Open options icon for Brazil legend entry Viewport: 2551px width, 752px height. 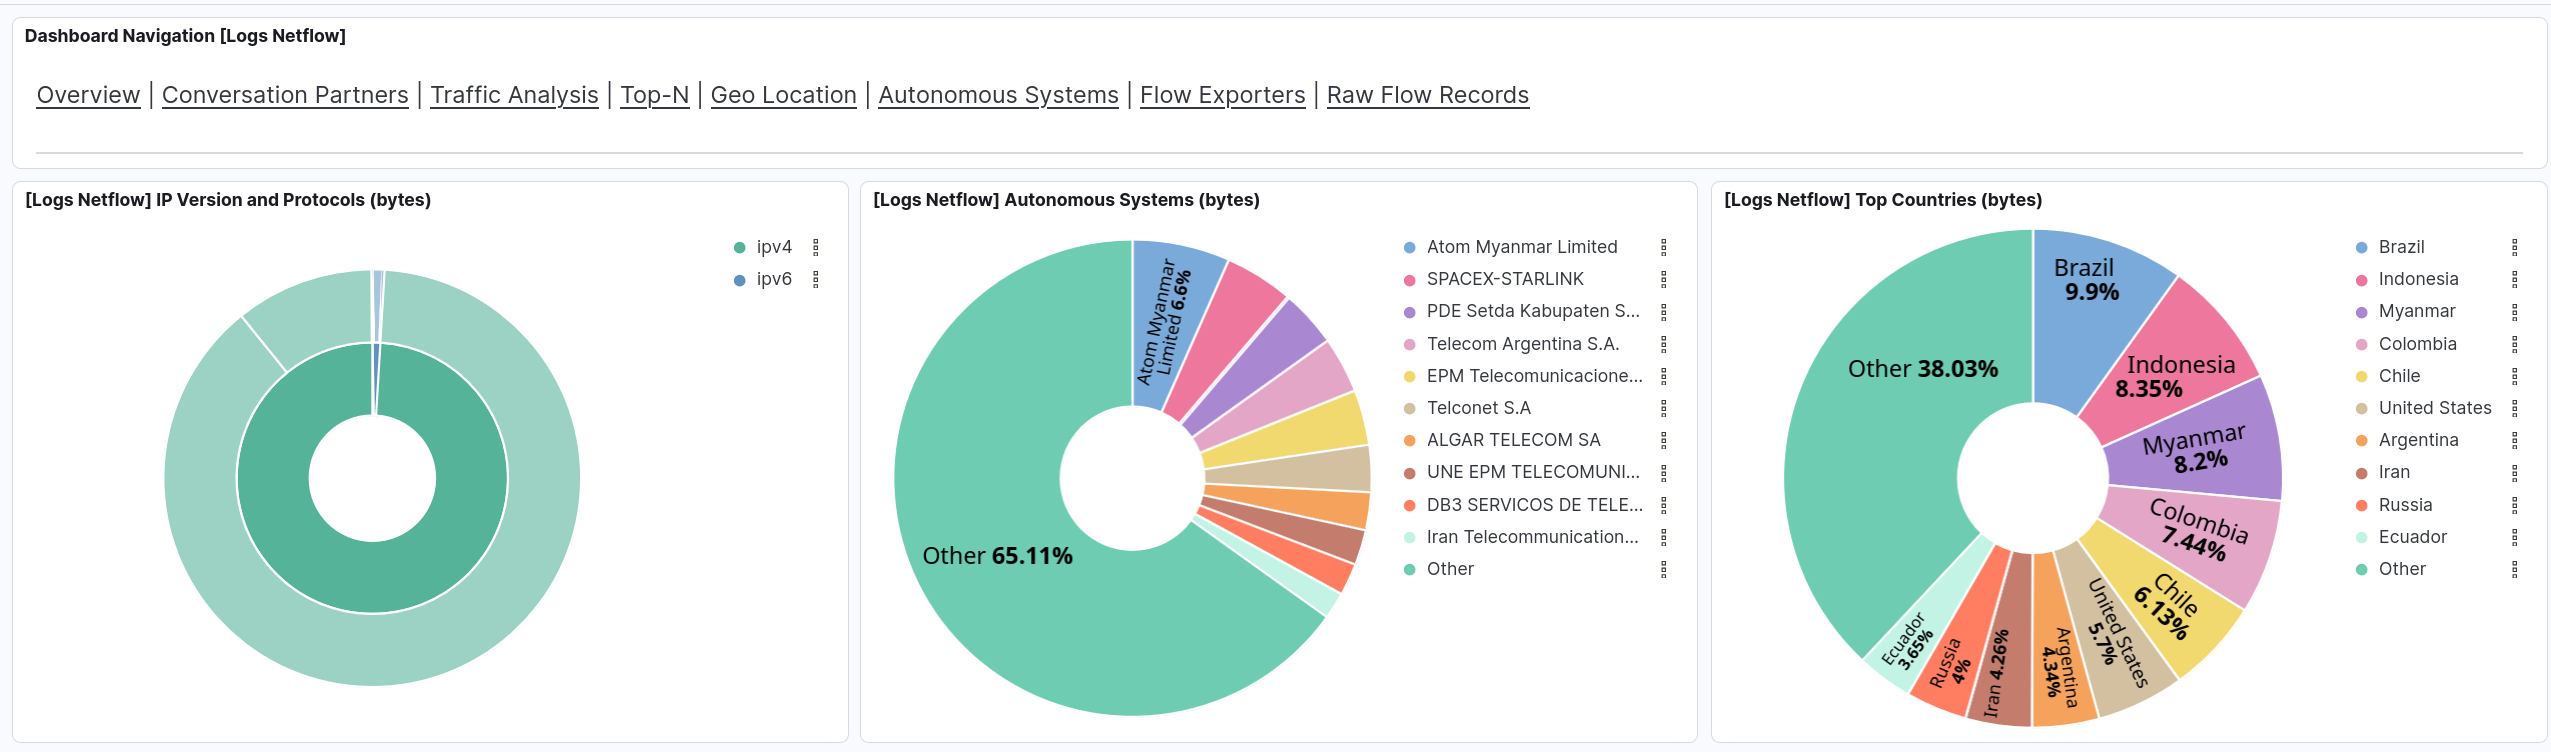tap(2515, 247)
